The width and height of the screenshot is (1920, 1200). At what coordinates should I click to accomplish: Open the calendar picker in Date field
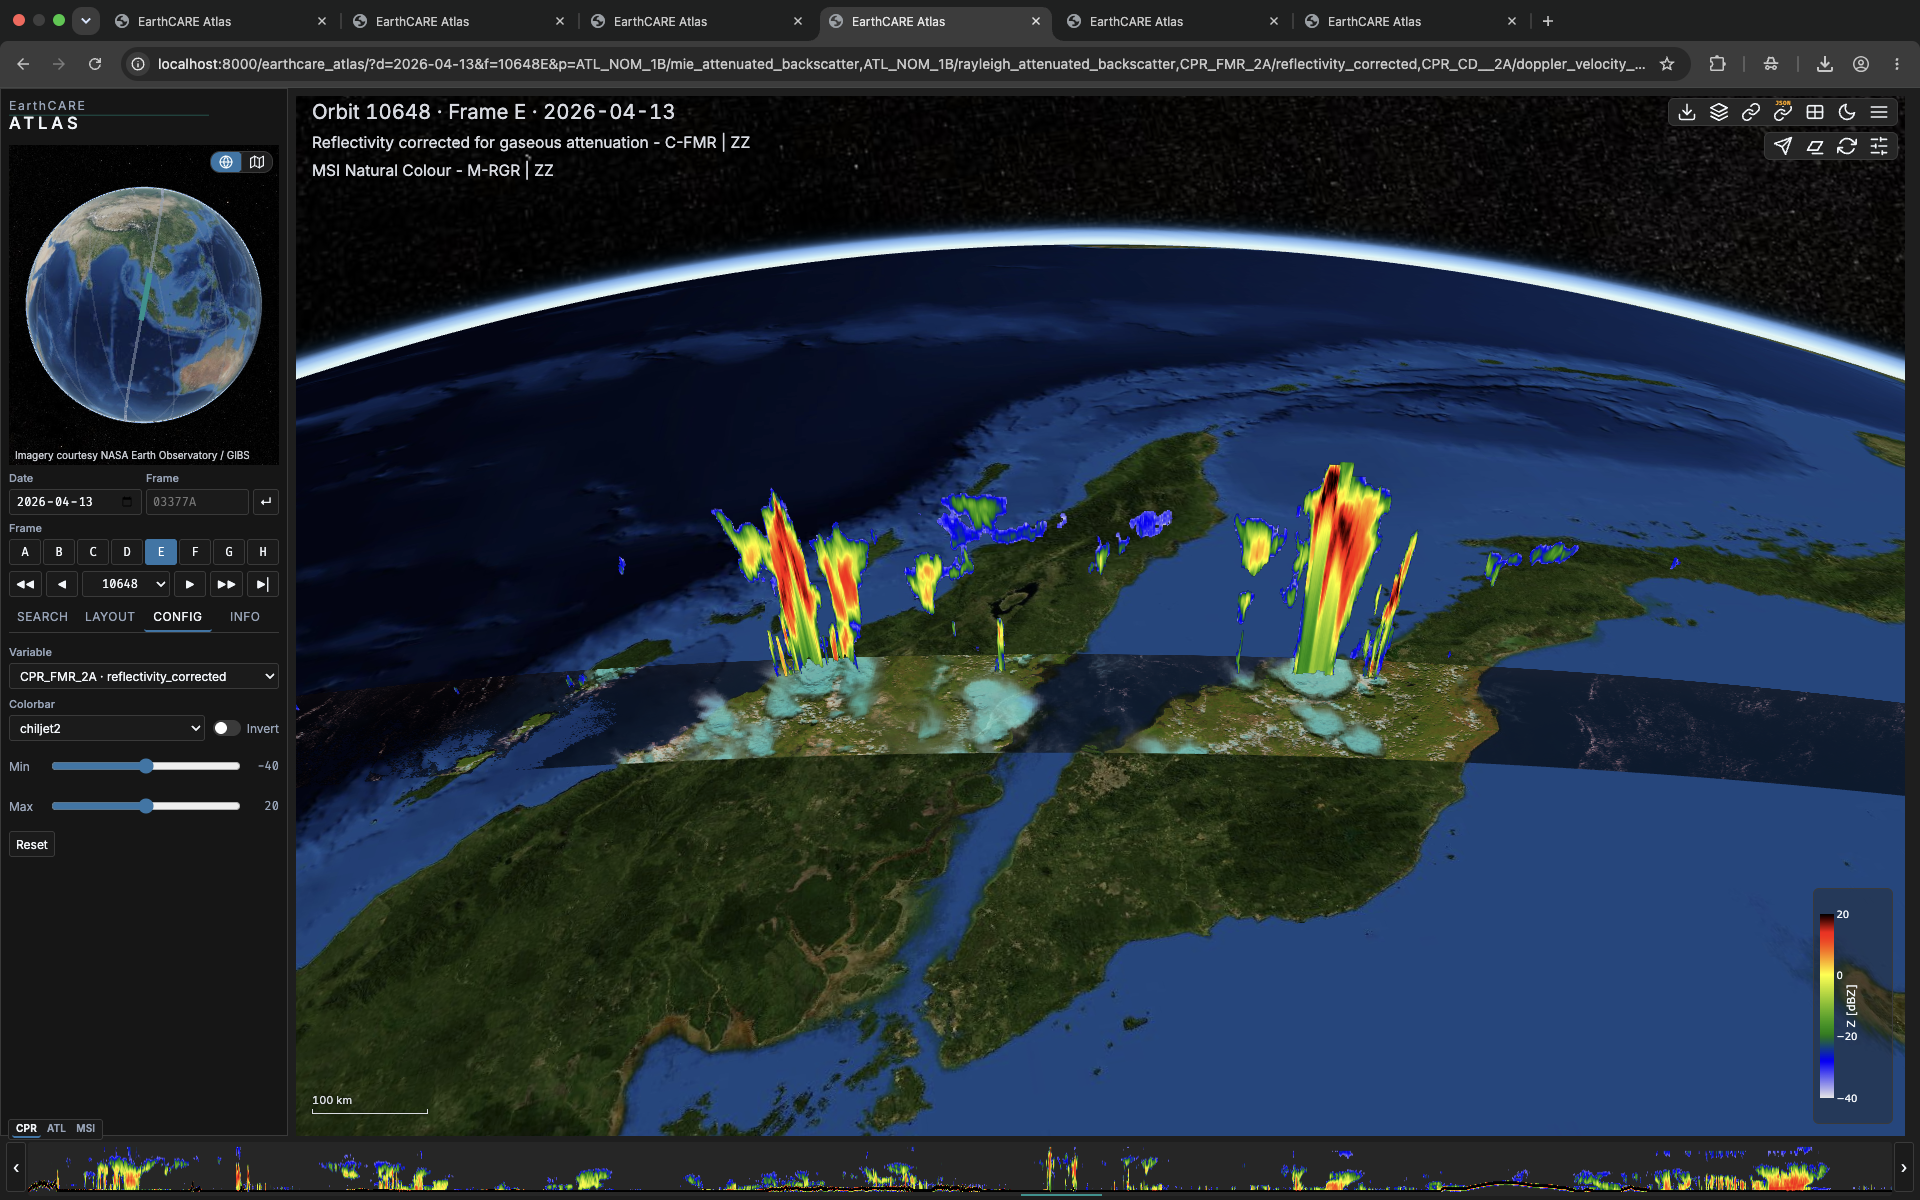click(x=127, y=502)
